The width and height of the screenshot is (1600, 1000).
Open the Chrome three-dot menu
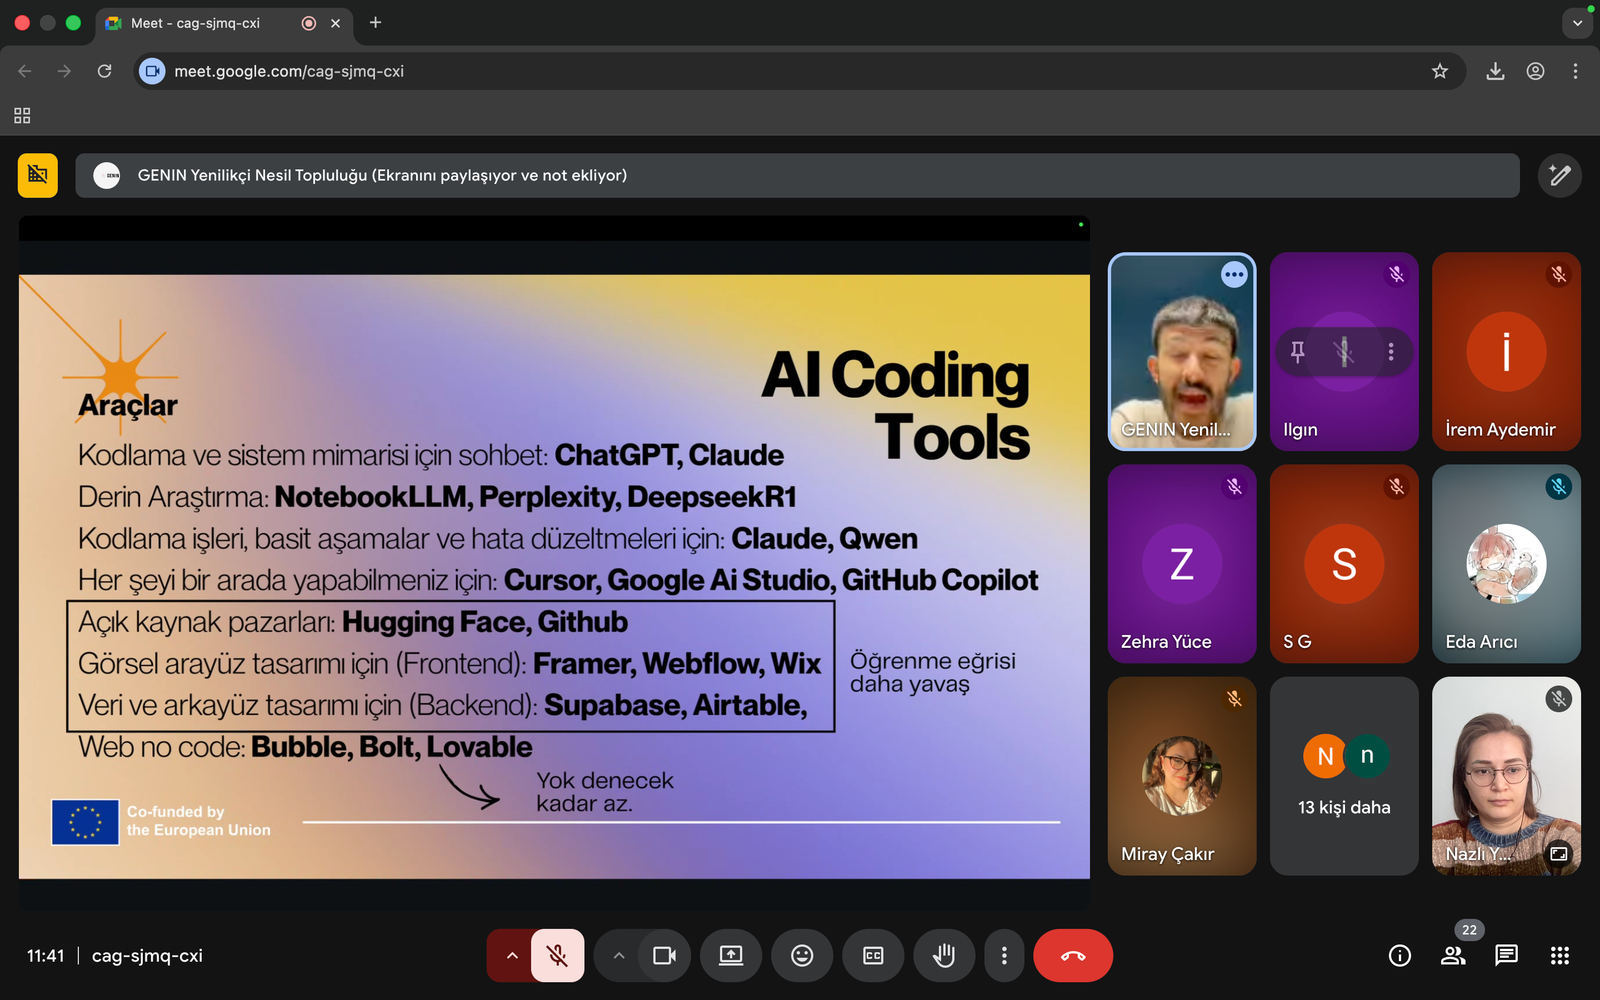coord(1575,71)
